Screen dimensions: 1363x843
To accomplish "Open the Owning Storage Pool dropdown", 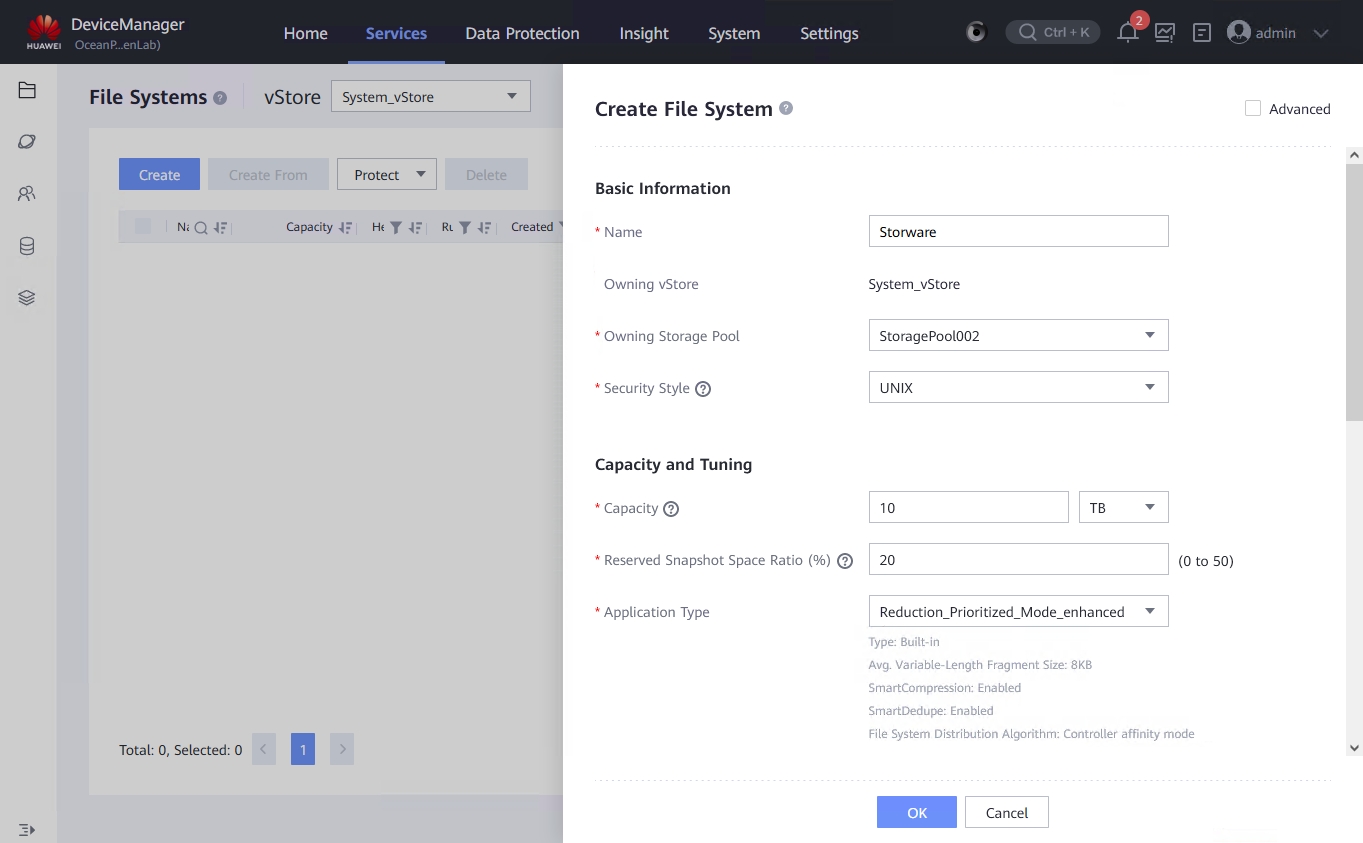I will pos(1018,336).
